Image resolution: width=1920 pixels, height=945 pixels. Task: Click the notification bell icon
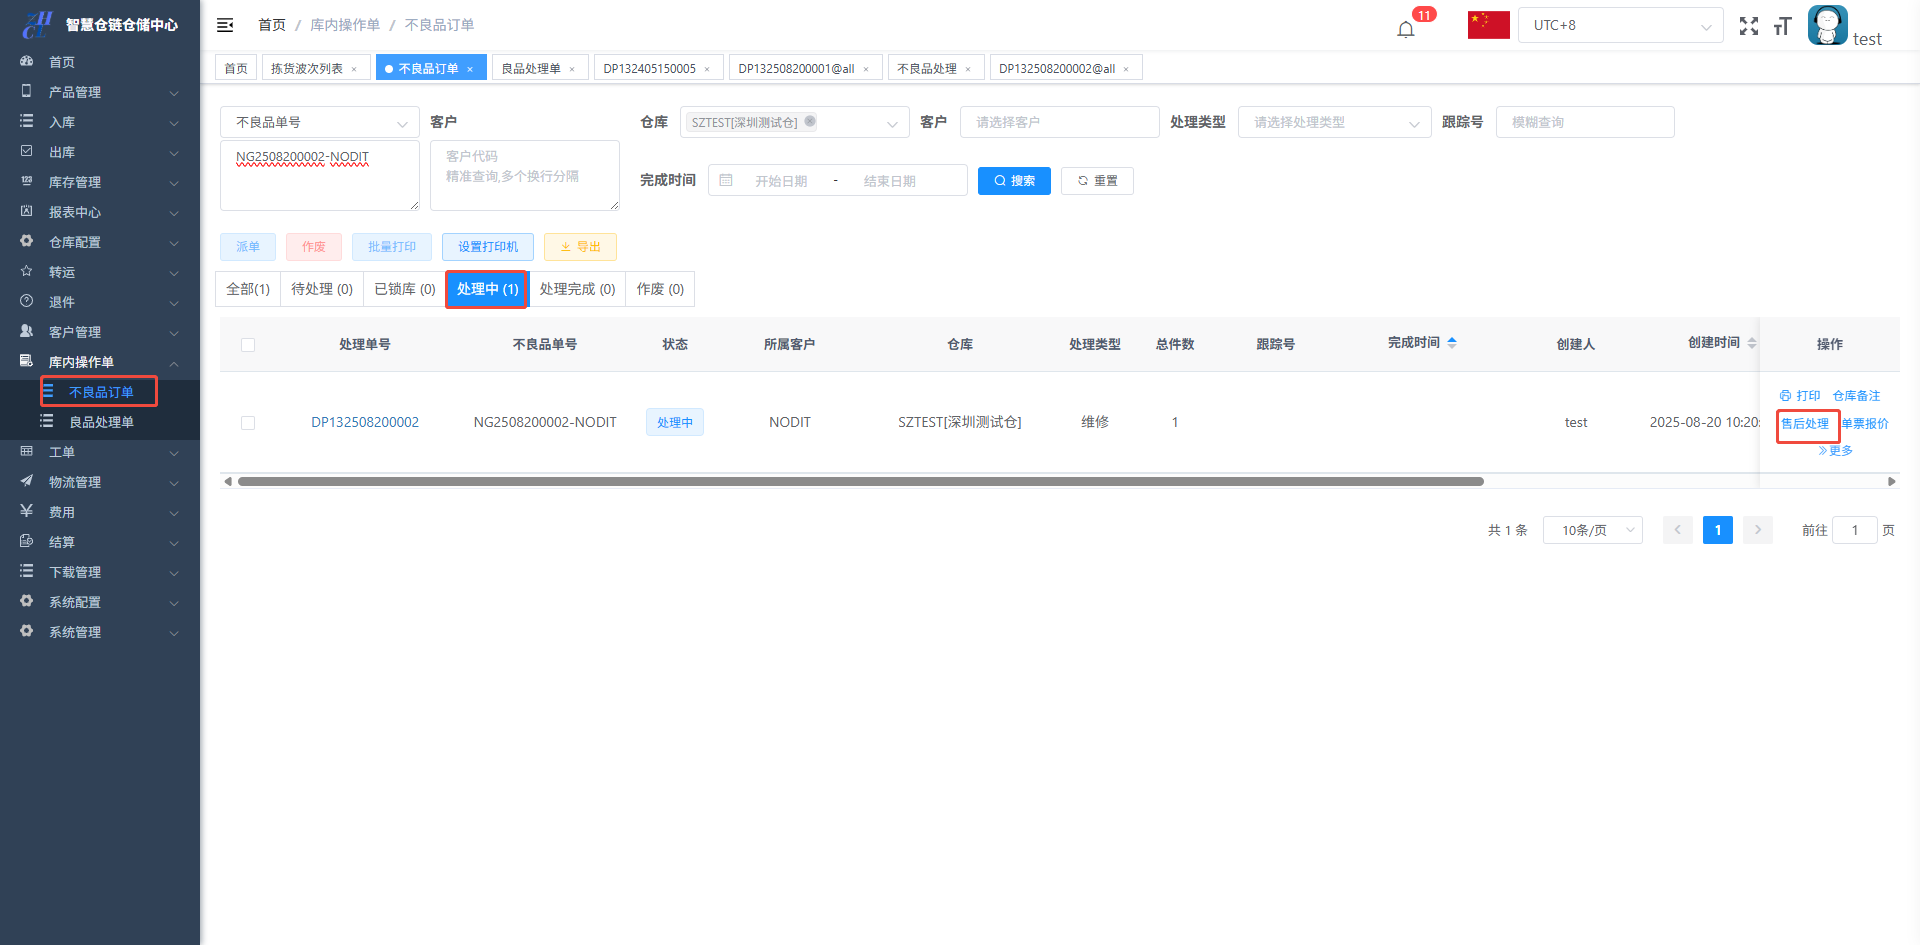[1406, 29]
